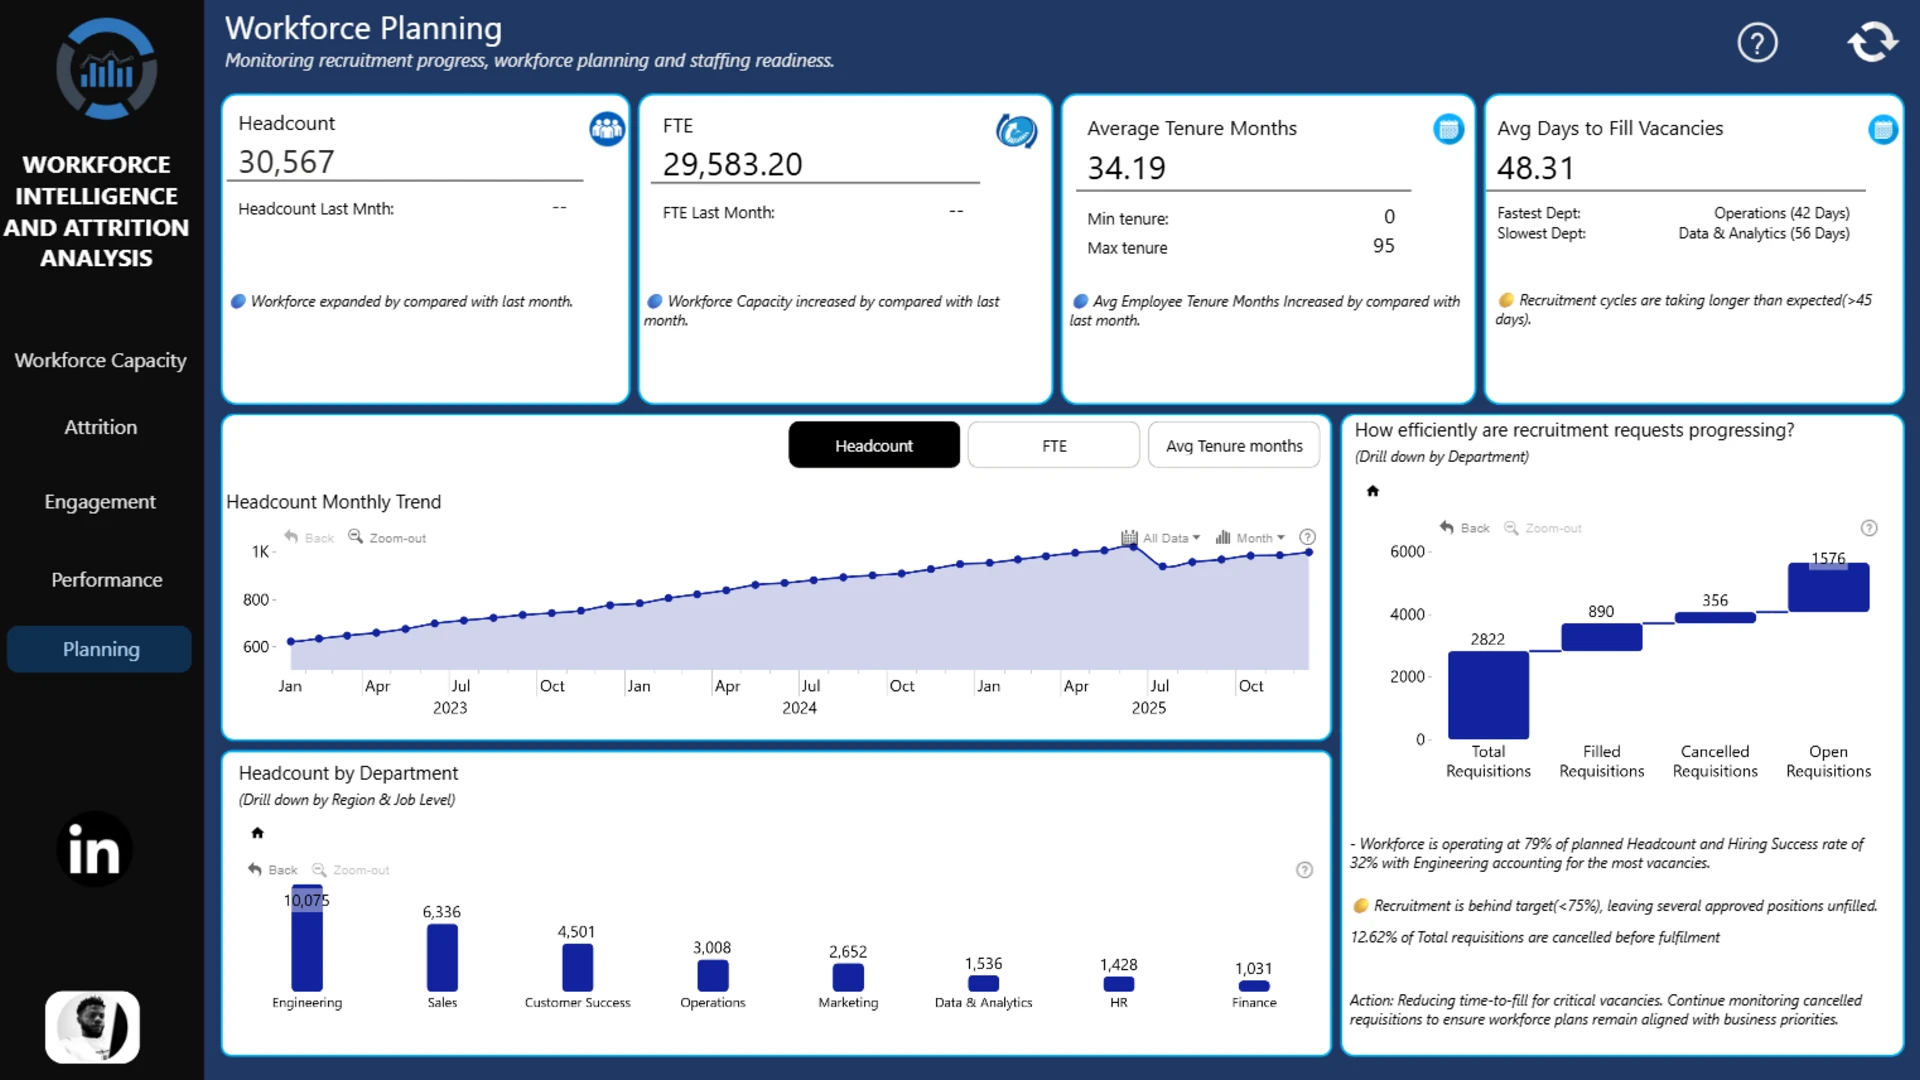Click Back in the recruitment requests chart

pos(1465,528)
